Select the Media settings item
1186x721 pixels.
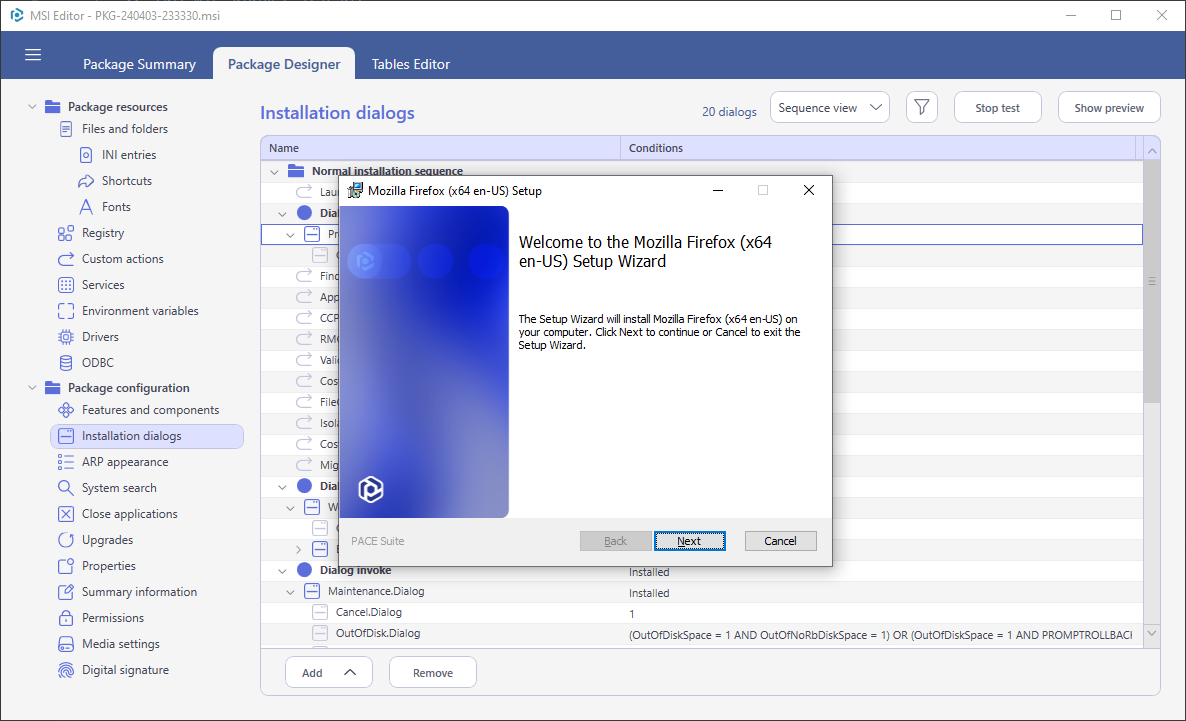[x=121, y=644]
